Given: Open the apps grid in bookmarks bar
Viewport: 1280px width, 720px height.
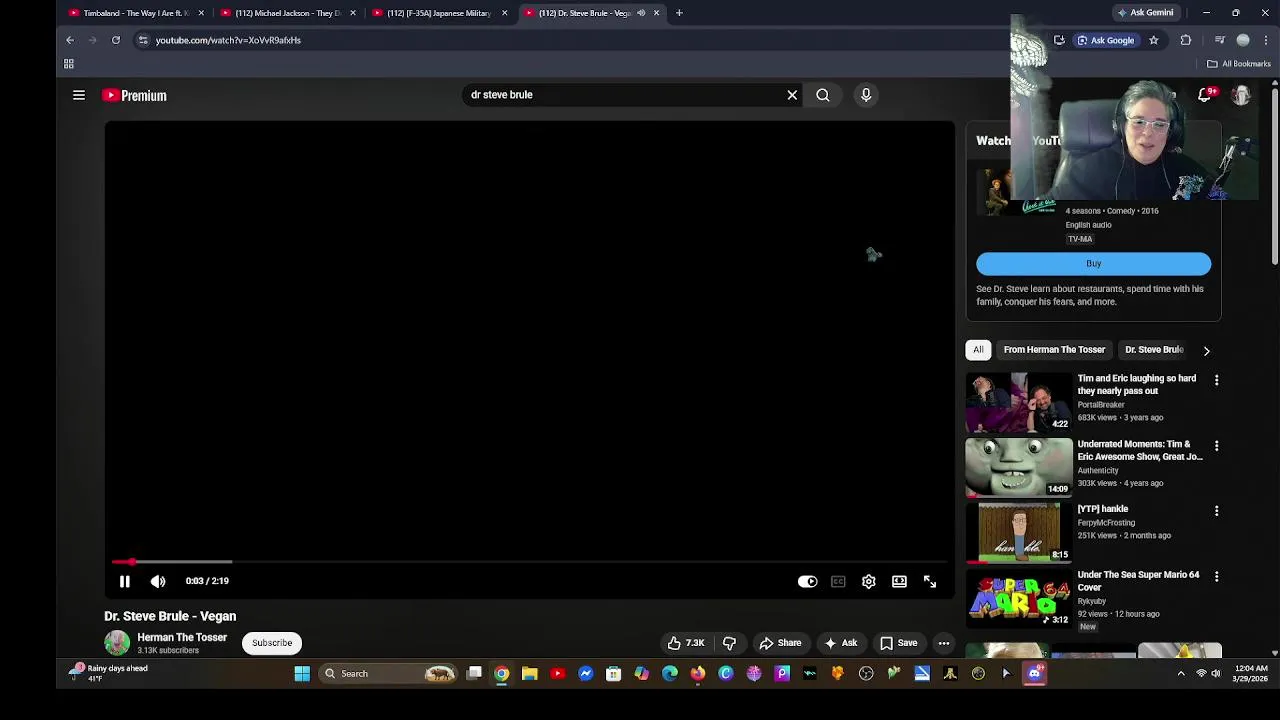Looking at the screenshot, I should (69, 64).
